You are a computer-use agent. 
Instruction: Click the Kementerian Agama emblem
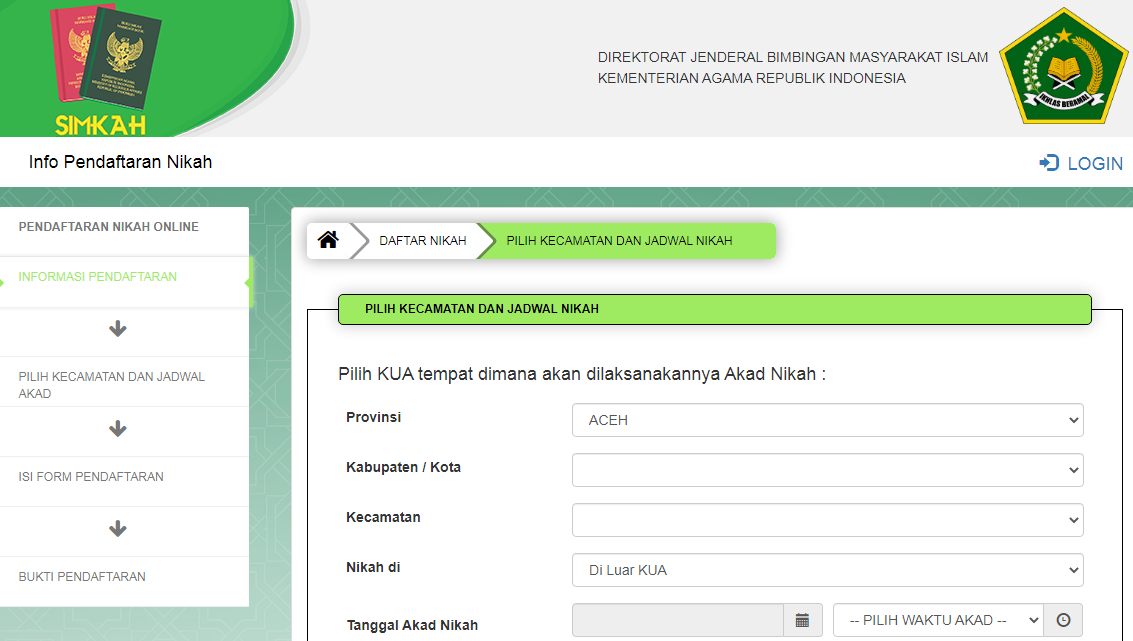click(1064, 66)
